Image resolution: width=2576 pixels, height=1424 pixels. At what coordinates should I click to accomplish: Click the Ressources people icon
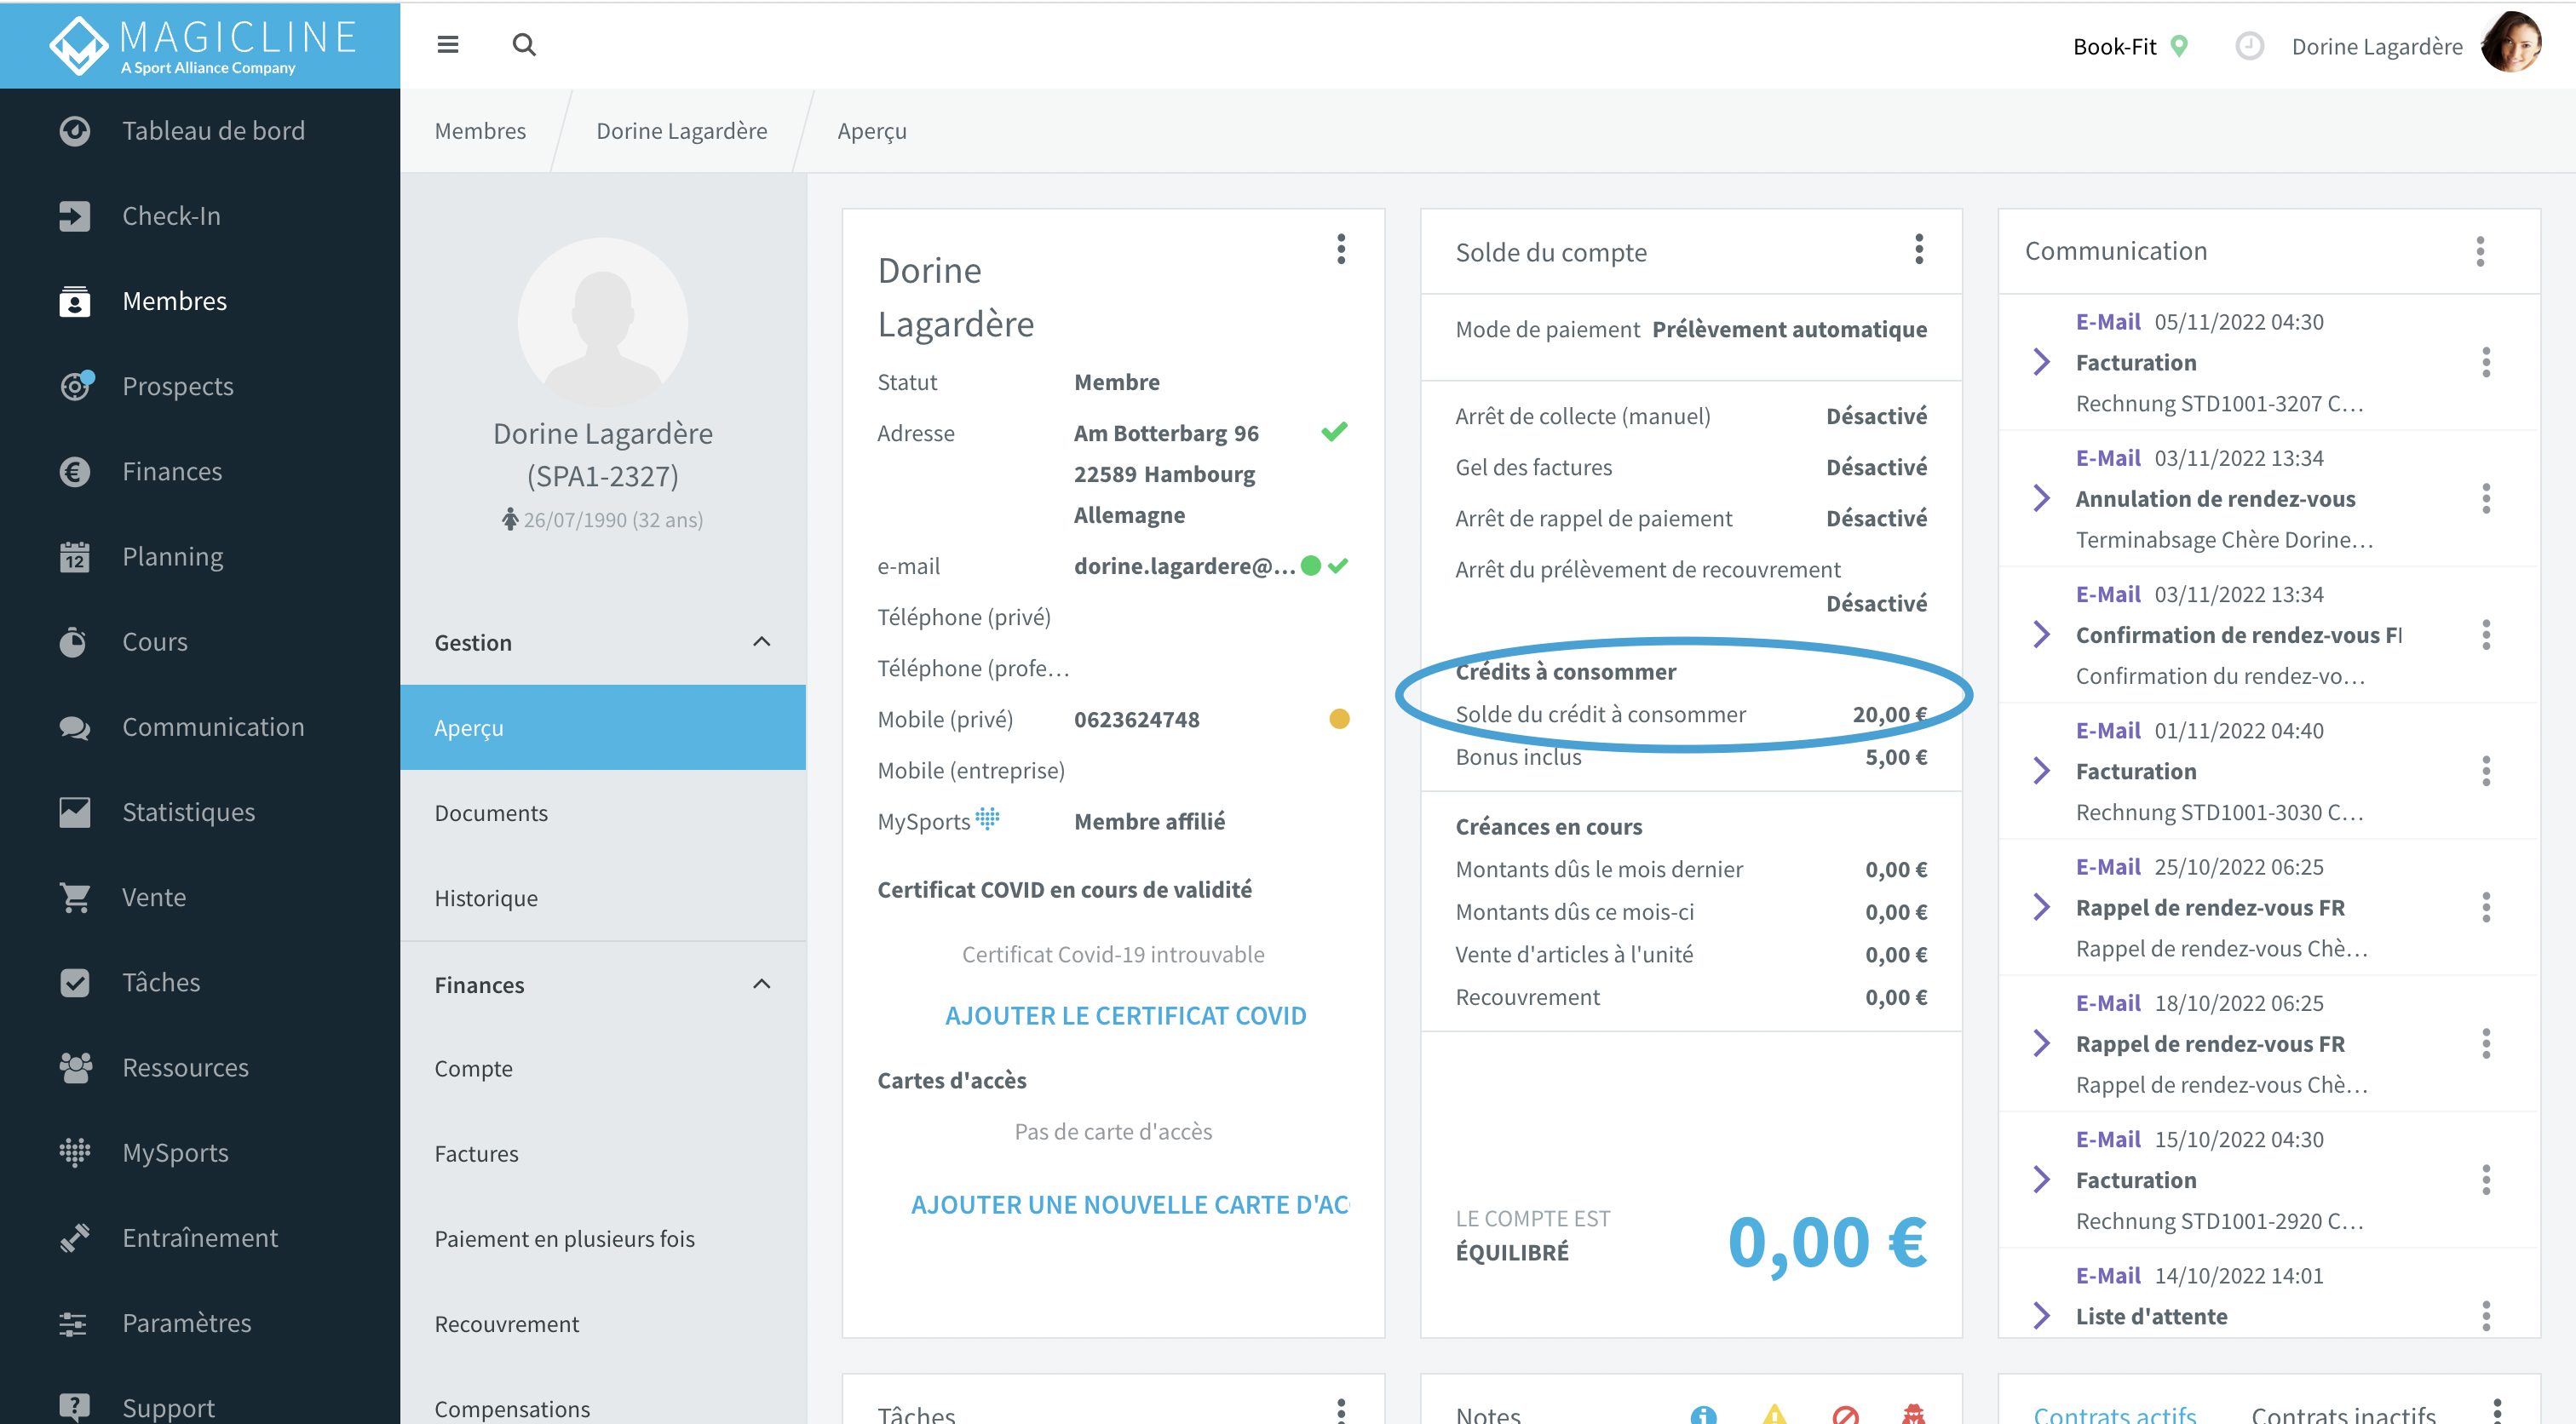(75, 1067)
